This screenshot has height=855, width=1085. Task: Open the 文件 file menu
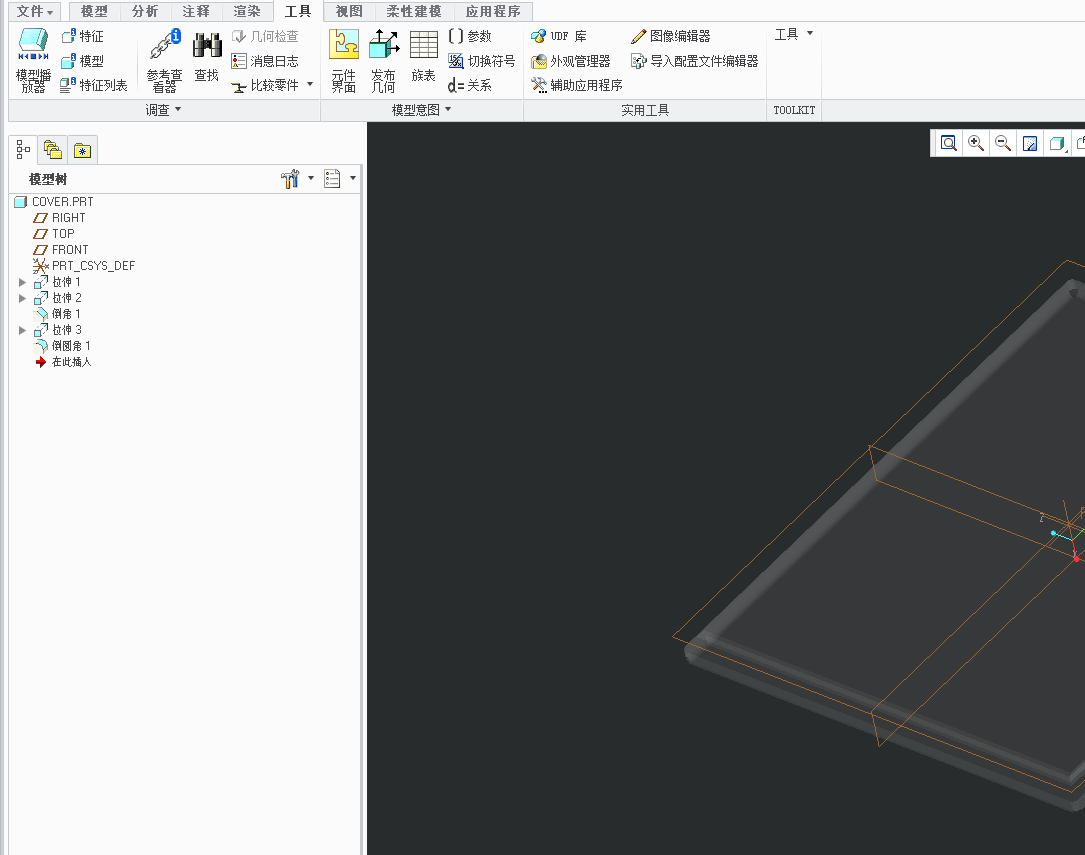35,11
